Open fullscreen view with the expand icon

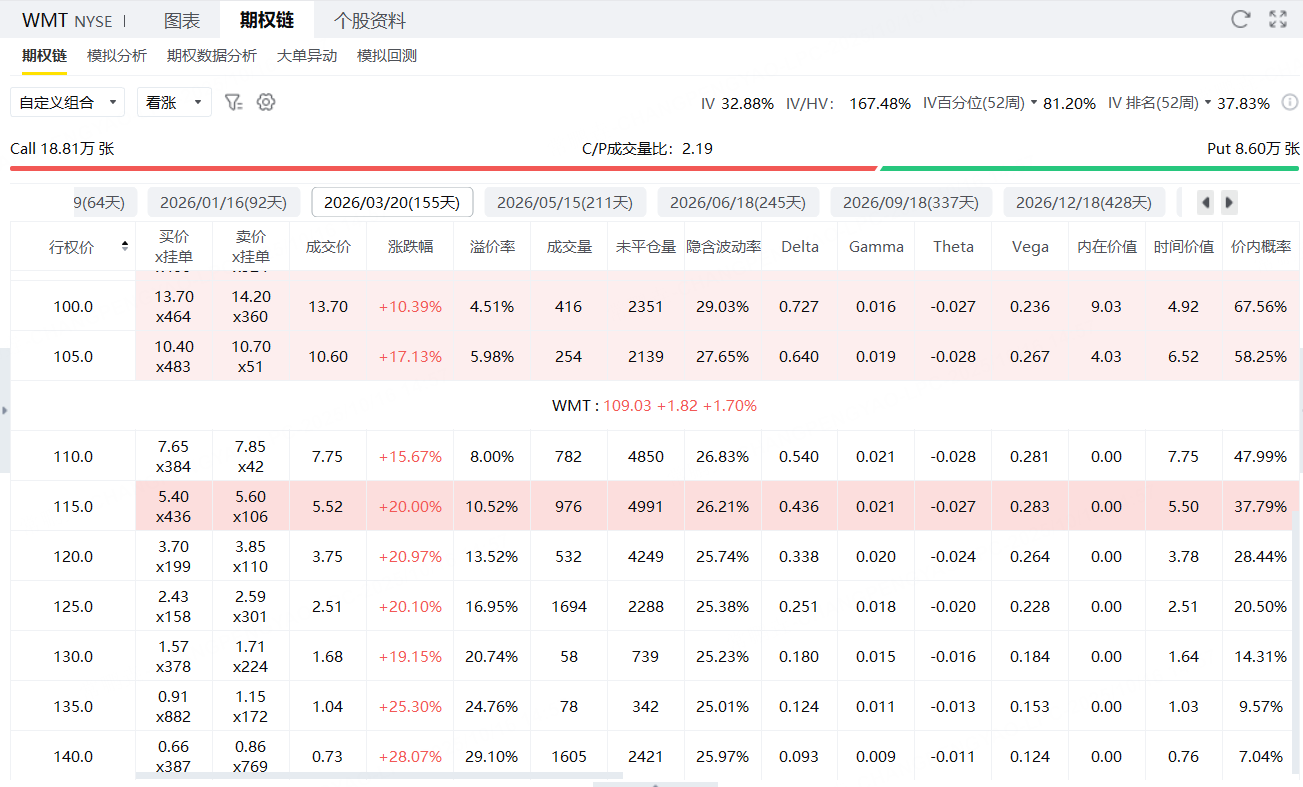click(1278, 19)
